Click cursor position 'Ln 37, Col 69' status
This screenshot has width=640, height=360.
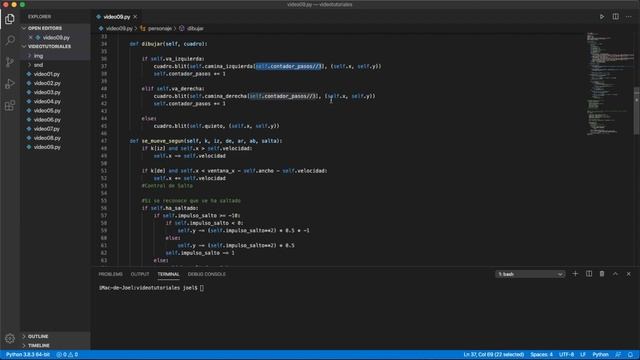click(x=493, y=355)
